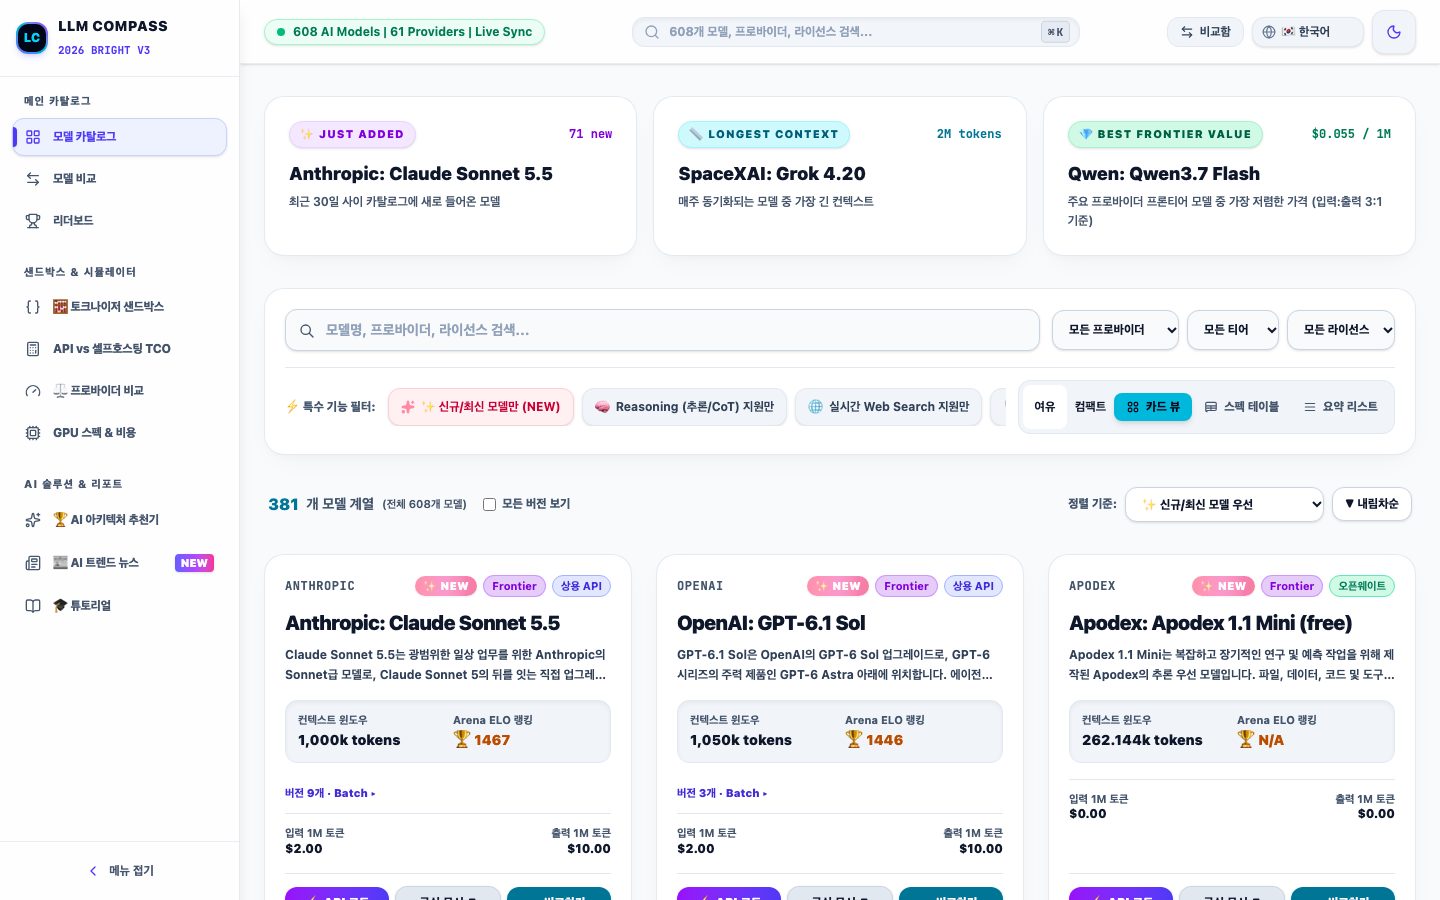
Task: Click the 262.144k tokens value on Apodex card
Action: click(1142, 741)
